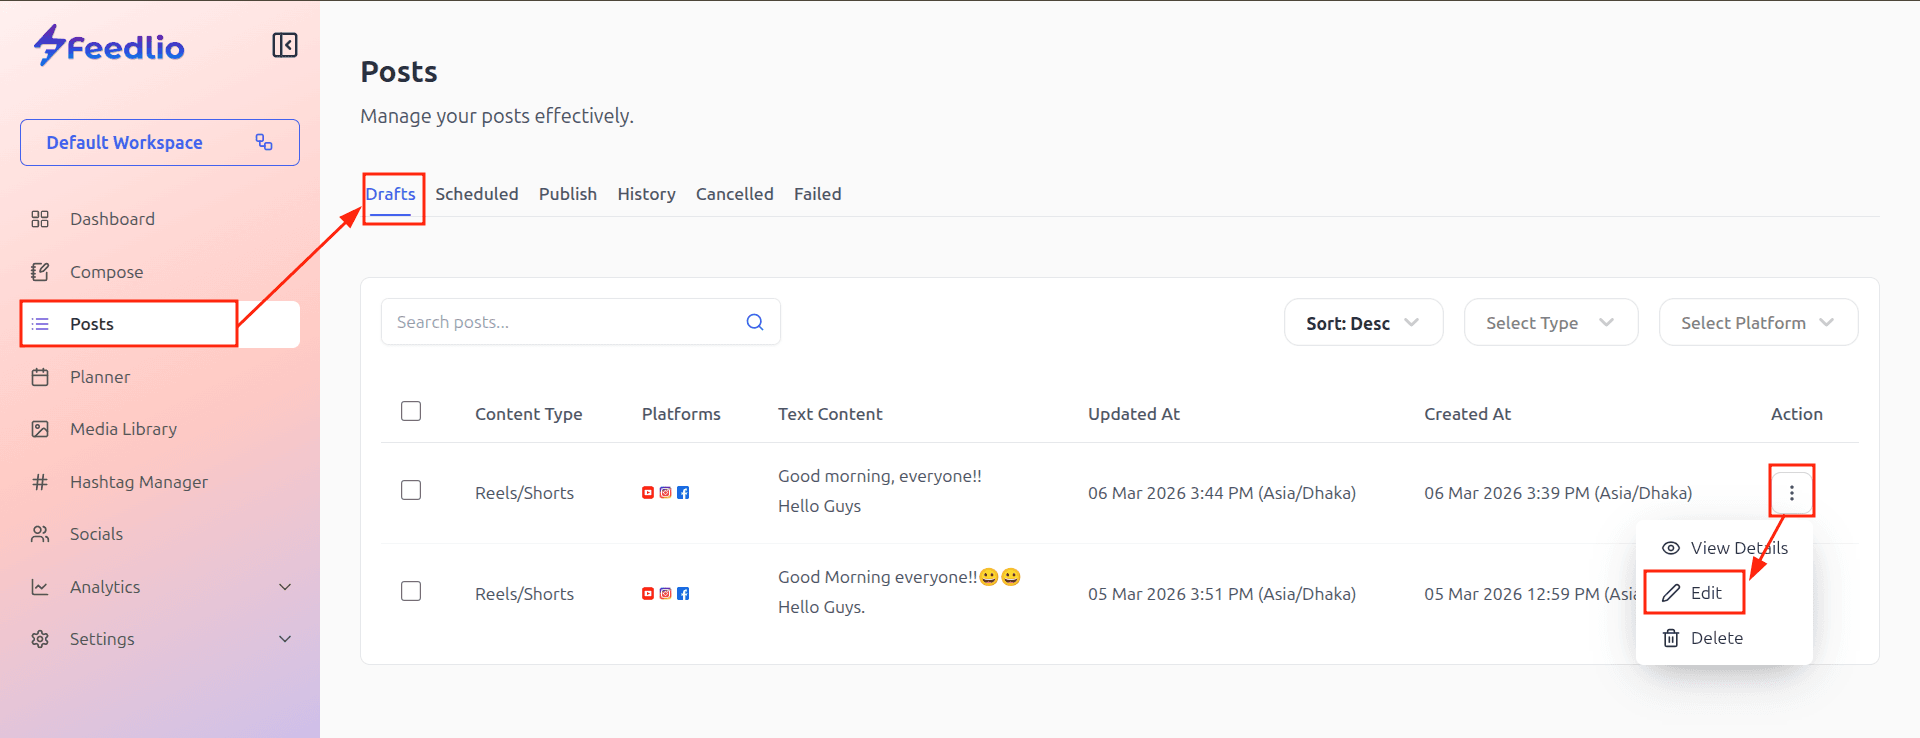Open Dashboard from the sidebar

pyautogui.click(x=112, y=219)
